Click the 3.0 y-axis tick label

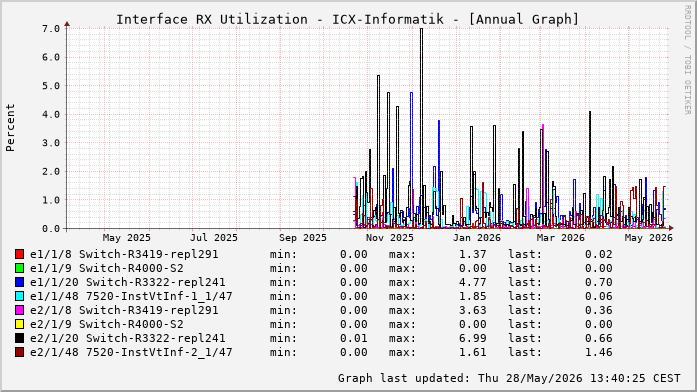[51, 143]
